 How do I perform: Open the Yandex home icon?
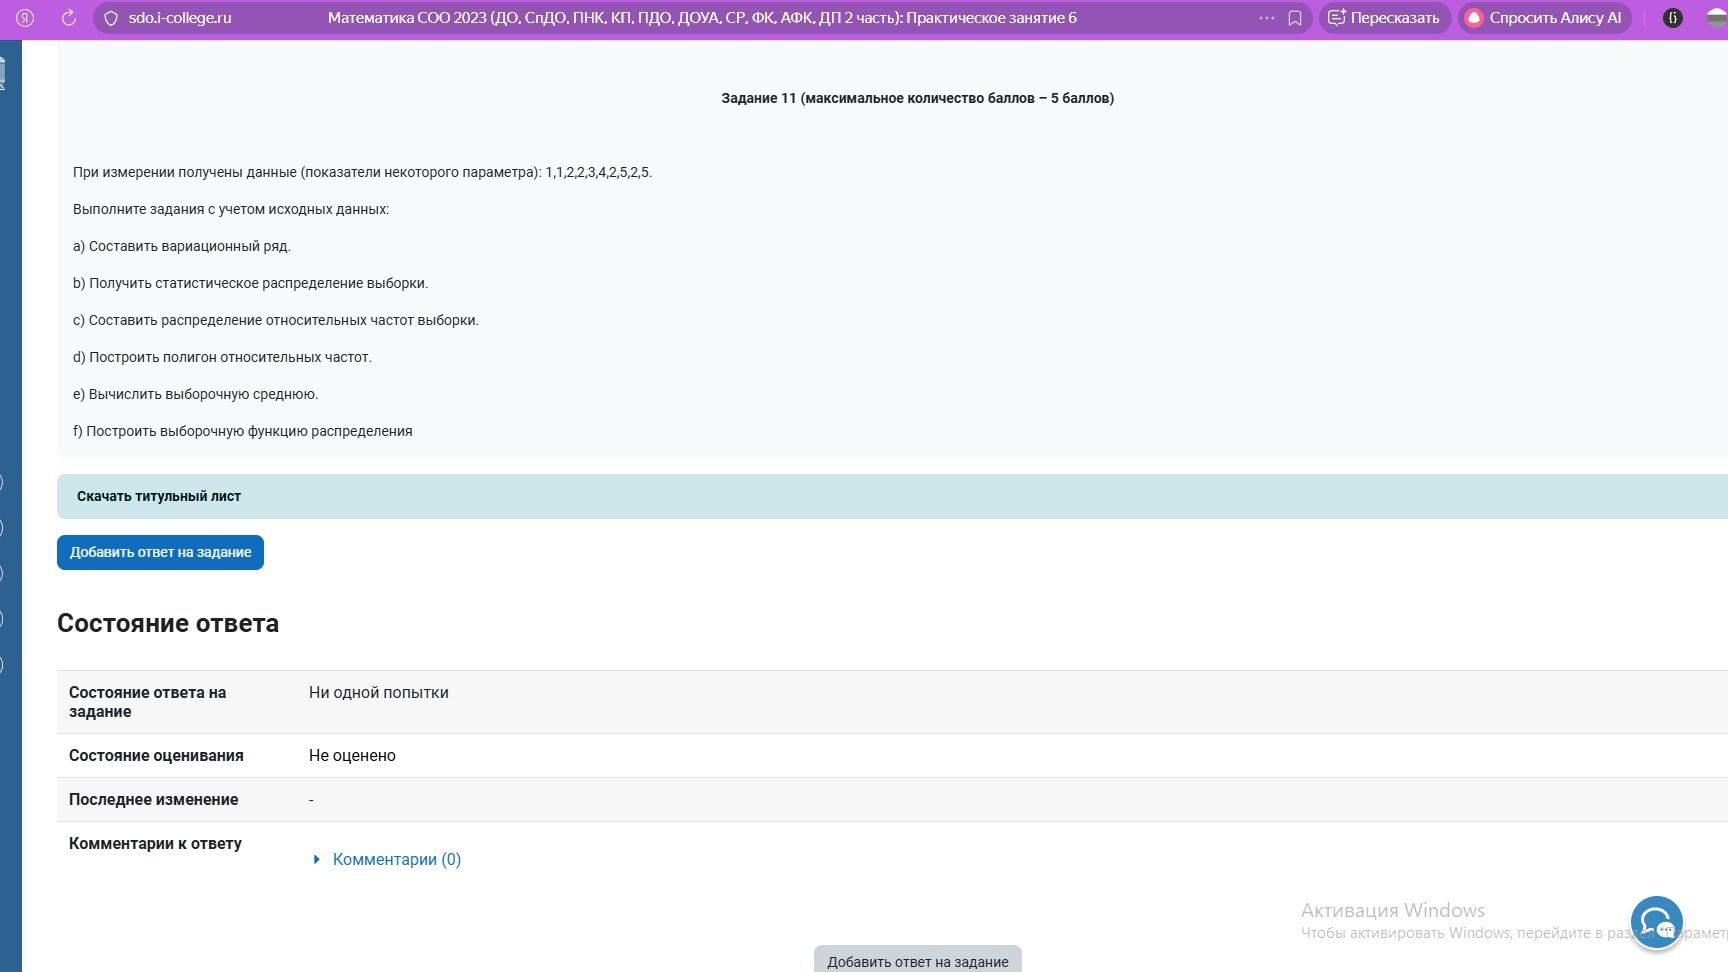(x=25, y=18)
